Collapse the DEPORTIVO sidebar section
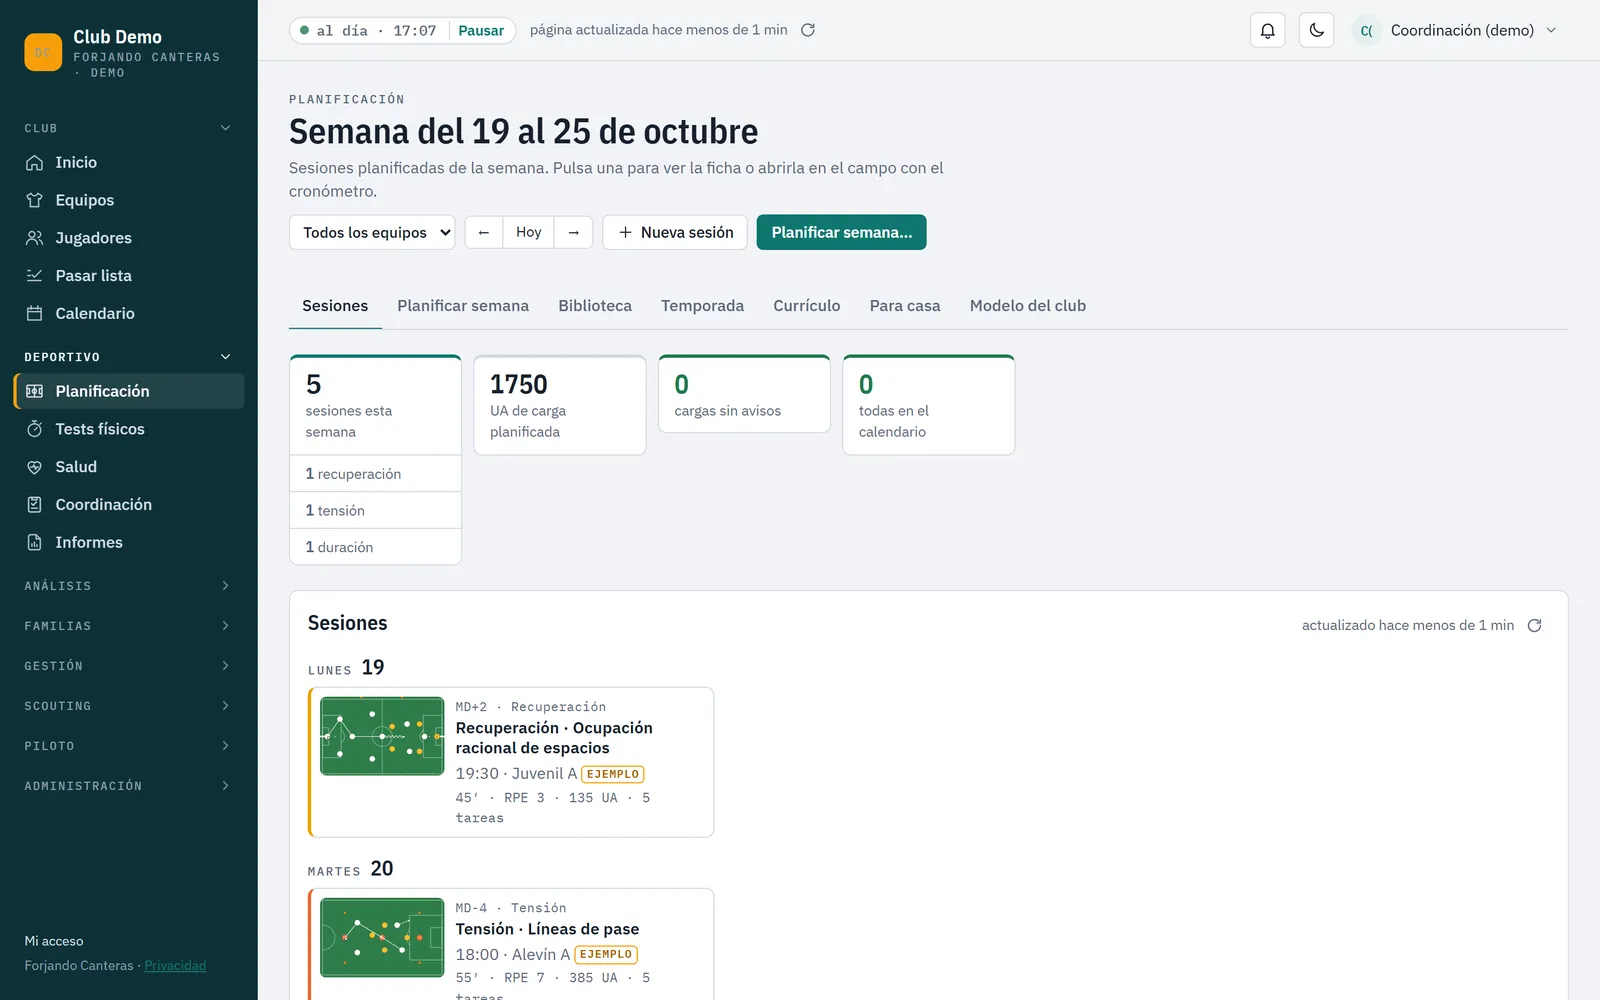The width and height of the screenshot is (1600, 1000). point(129,357)
